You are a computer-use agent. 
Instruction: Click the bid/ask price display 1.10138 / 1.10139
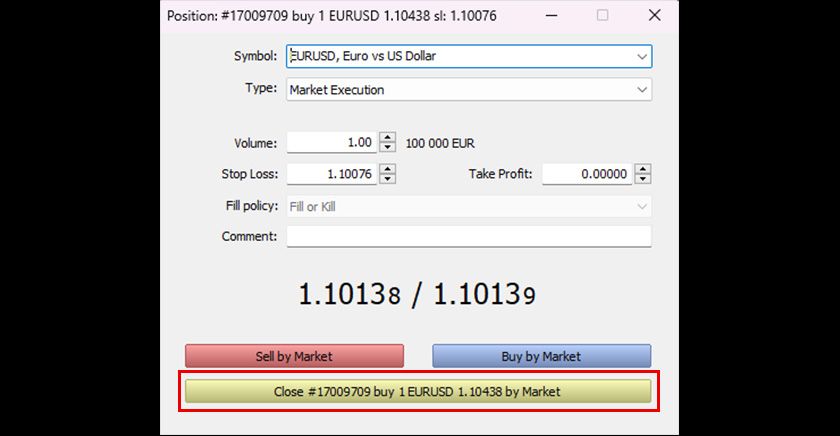tap(417, 295)
